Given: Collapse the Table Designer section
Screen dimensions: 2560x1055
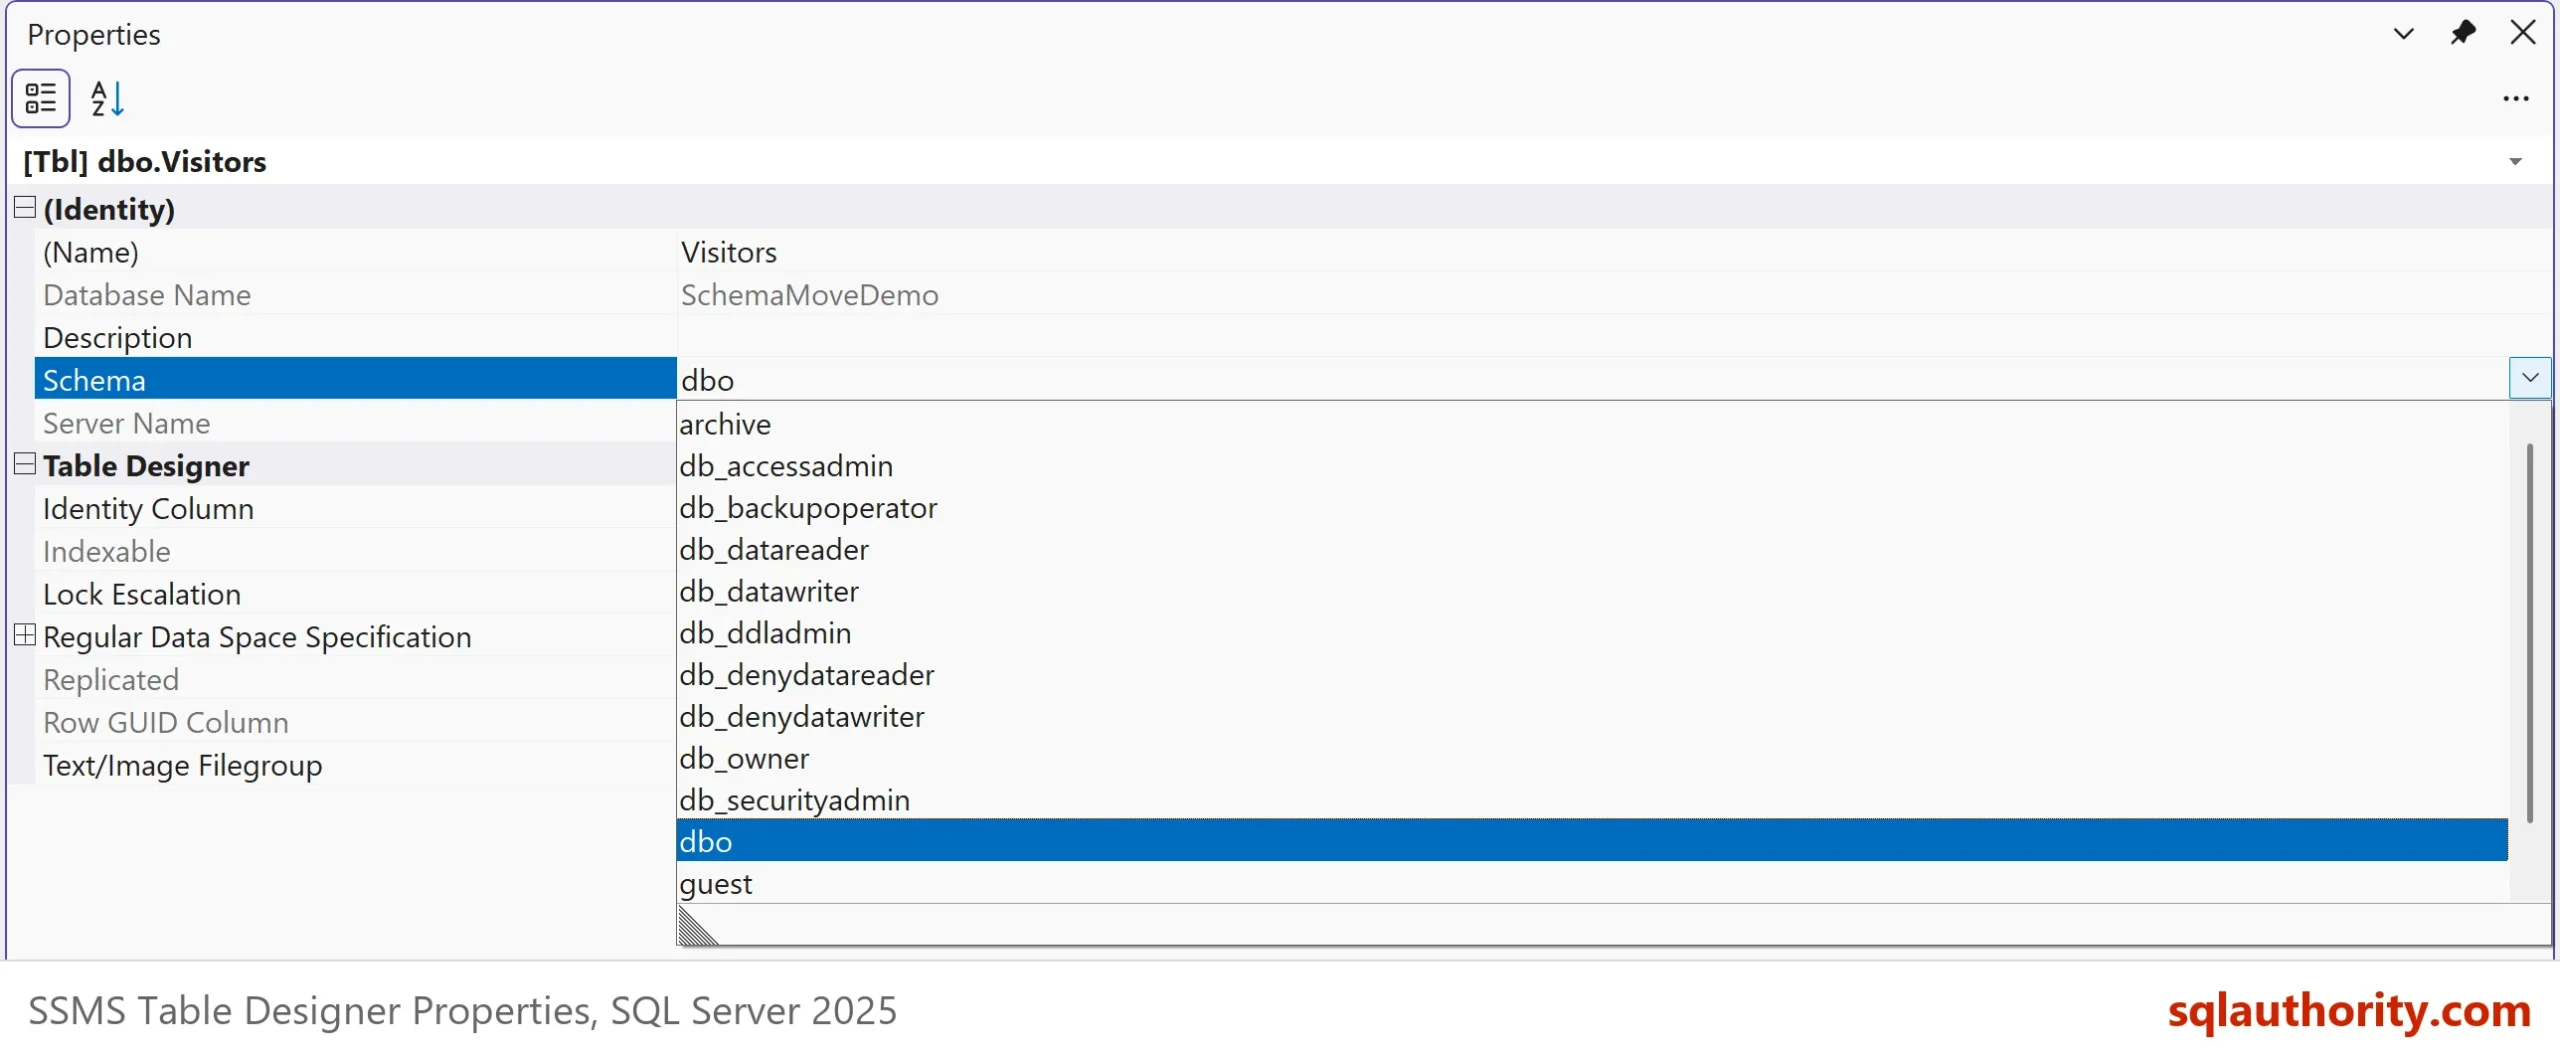Looking at the screenshot, I should coord(25,464).
